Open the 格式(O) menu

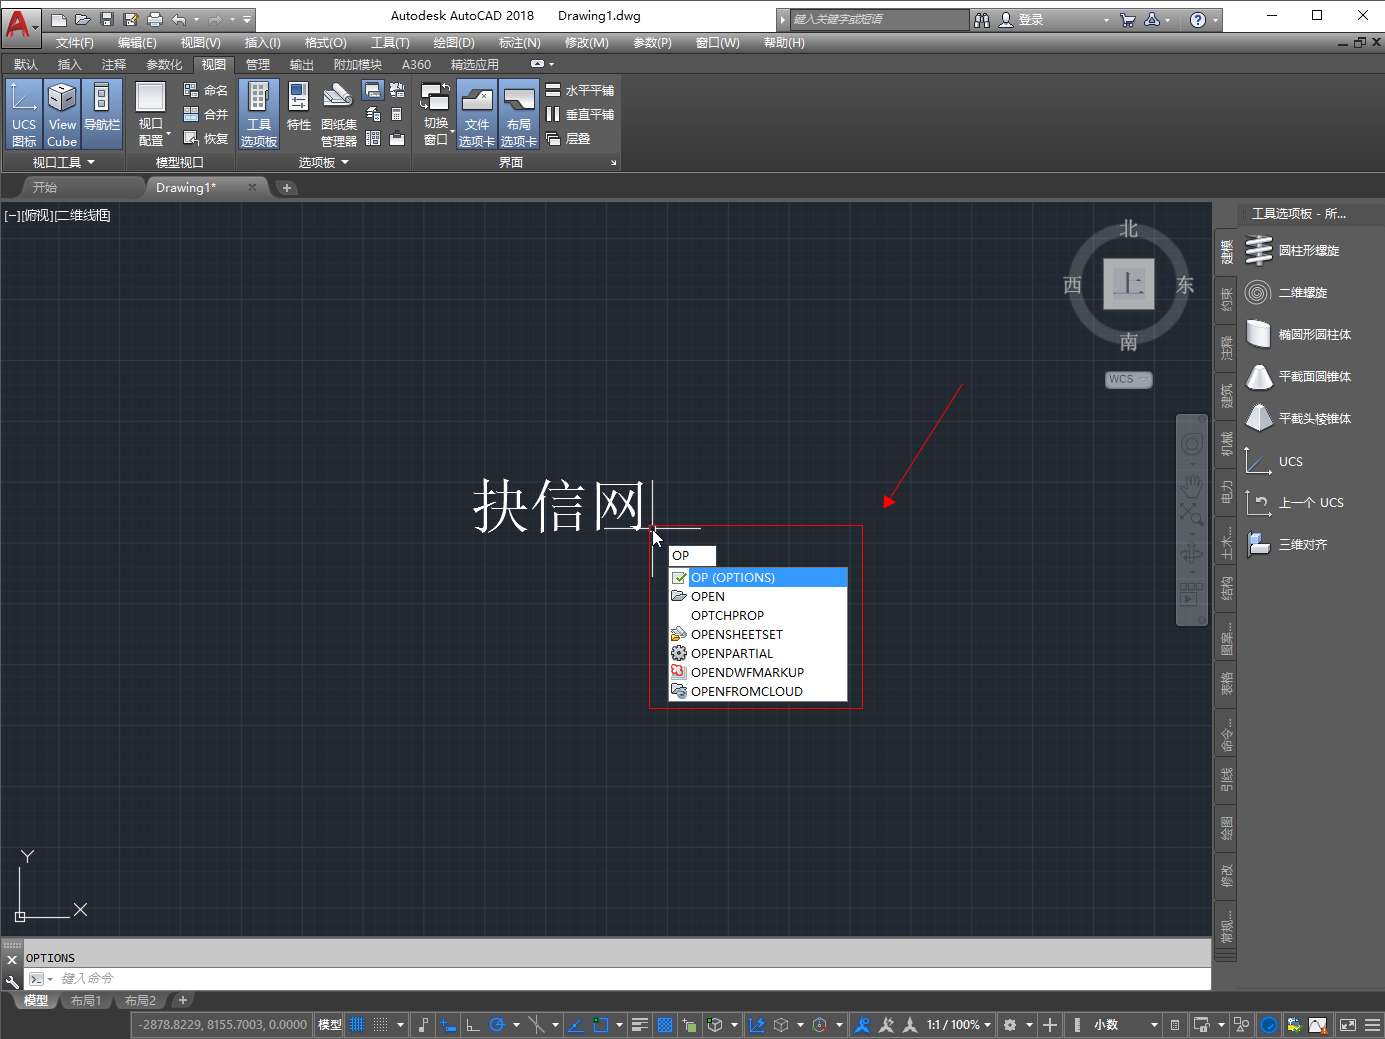325,43
